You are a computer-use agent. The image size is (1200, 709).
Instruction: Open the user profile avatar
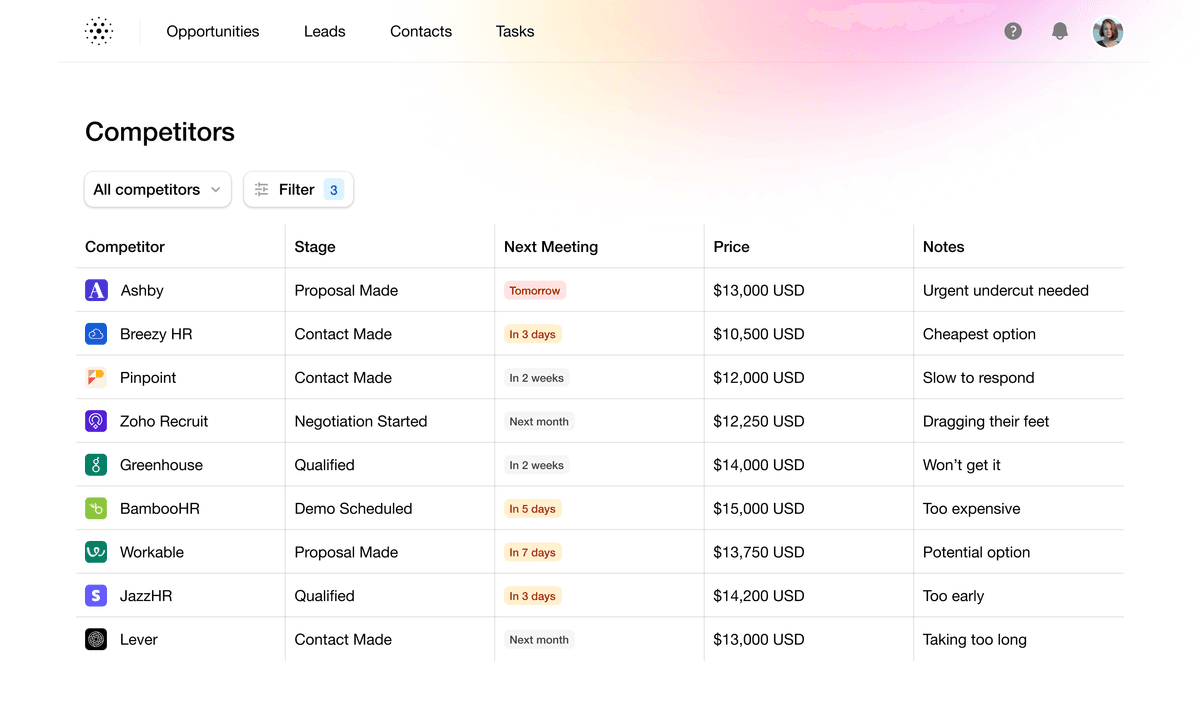(1107, 32)
